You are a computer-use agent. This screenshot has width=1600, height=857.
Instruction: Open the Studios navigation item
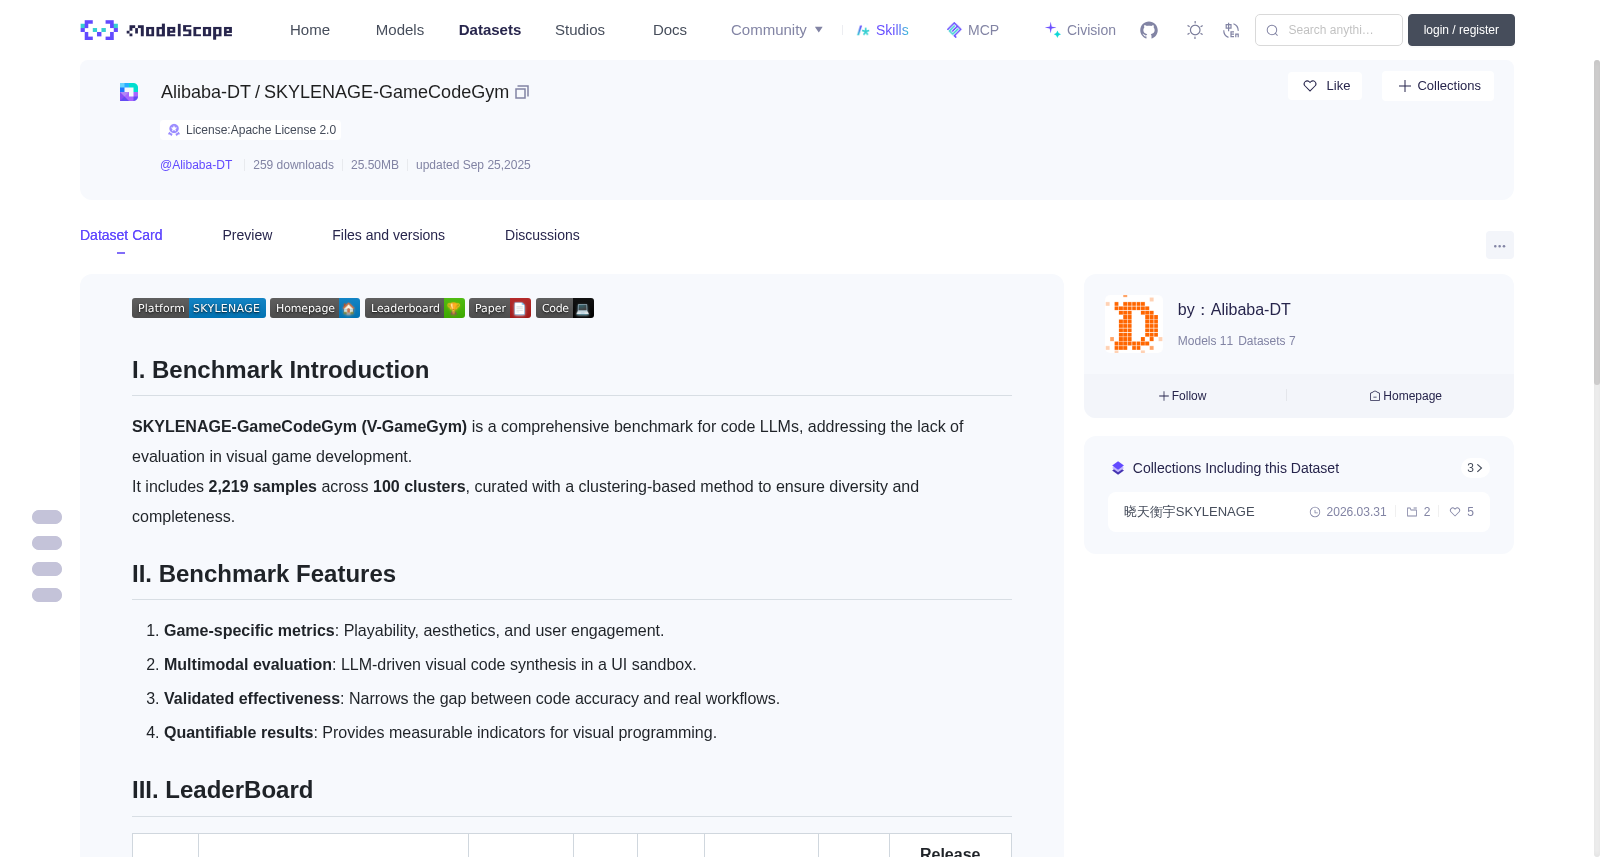(580, 30)
